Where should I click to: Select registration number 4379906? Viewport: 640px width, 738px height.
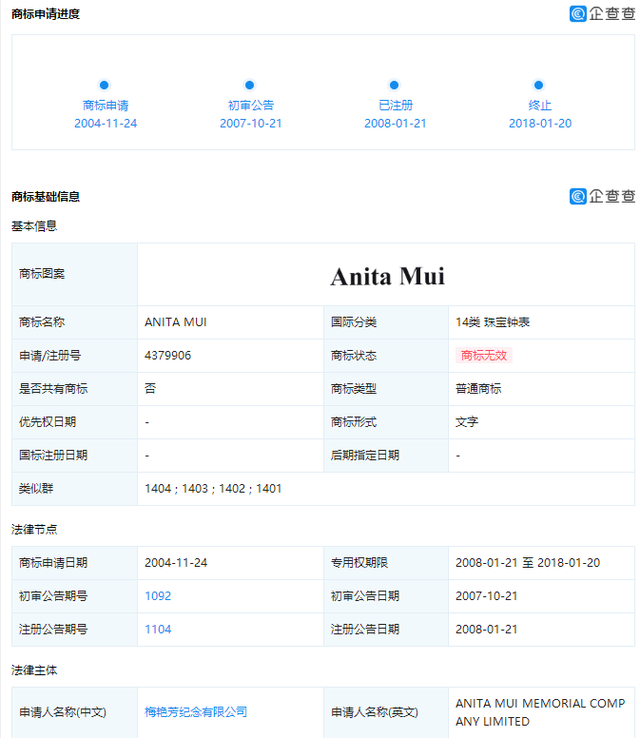pos(168,355)
